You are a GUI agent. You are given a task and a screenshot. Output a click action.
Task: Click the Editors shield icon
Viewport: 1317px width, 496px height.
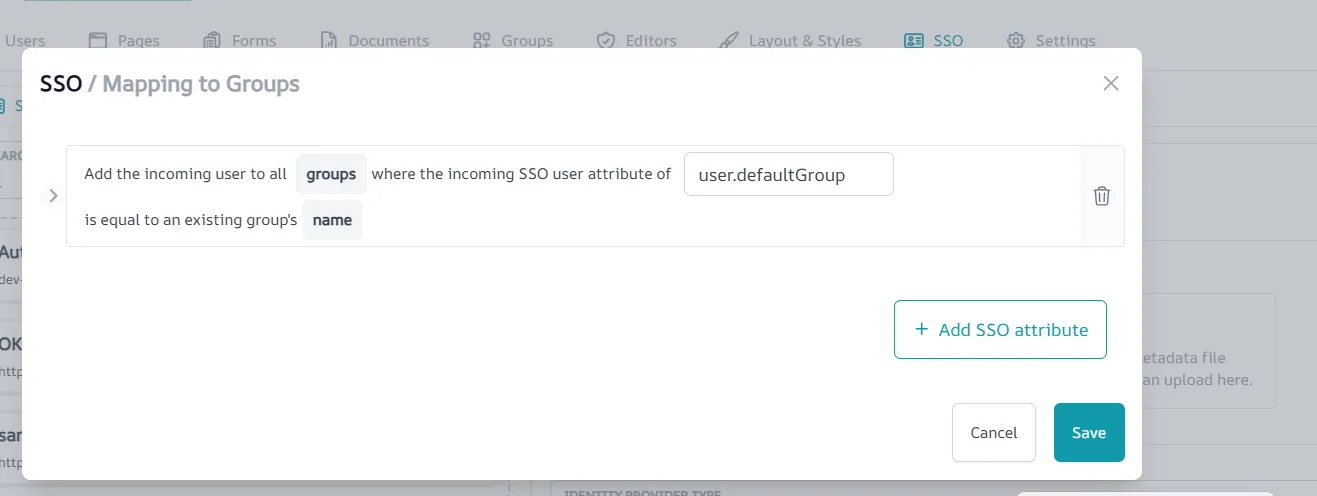605,41
